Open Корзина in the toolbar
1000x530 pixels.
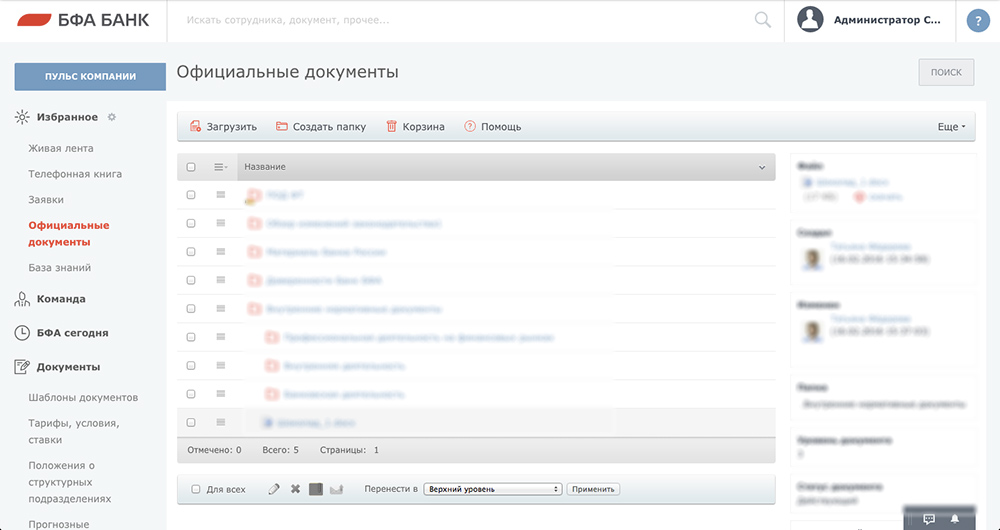[415, 127]
